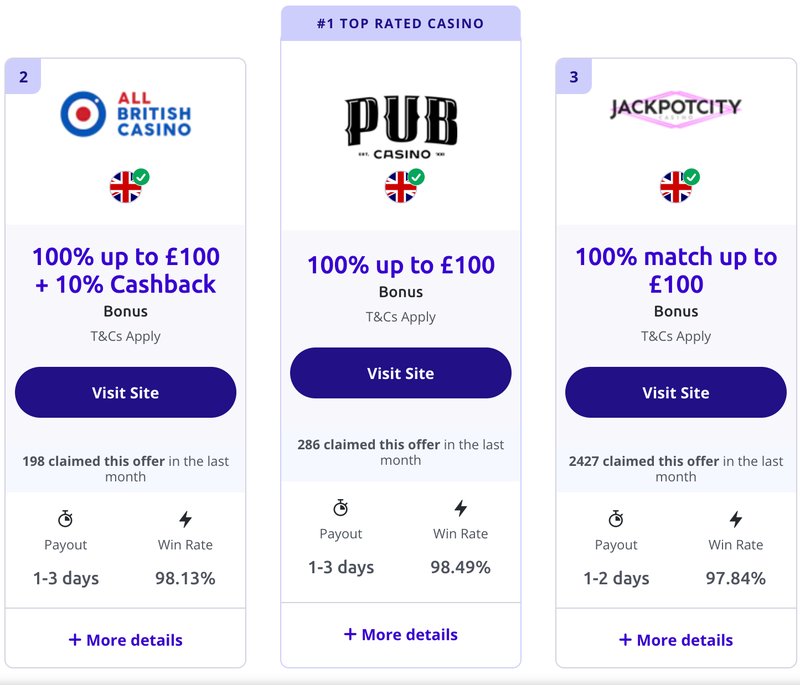Click the UK flag icon under PUB Casino
This screenshot has width=800, height=685.
point(398,185)
